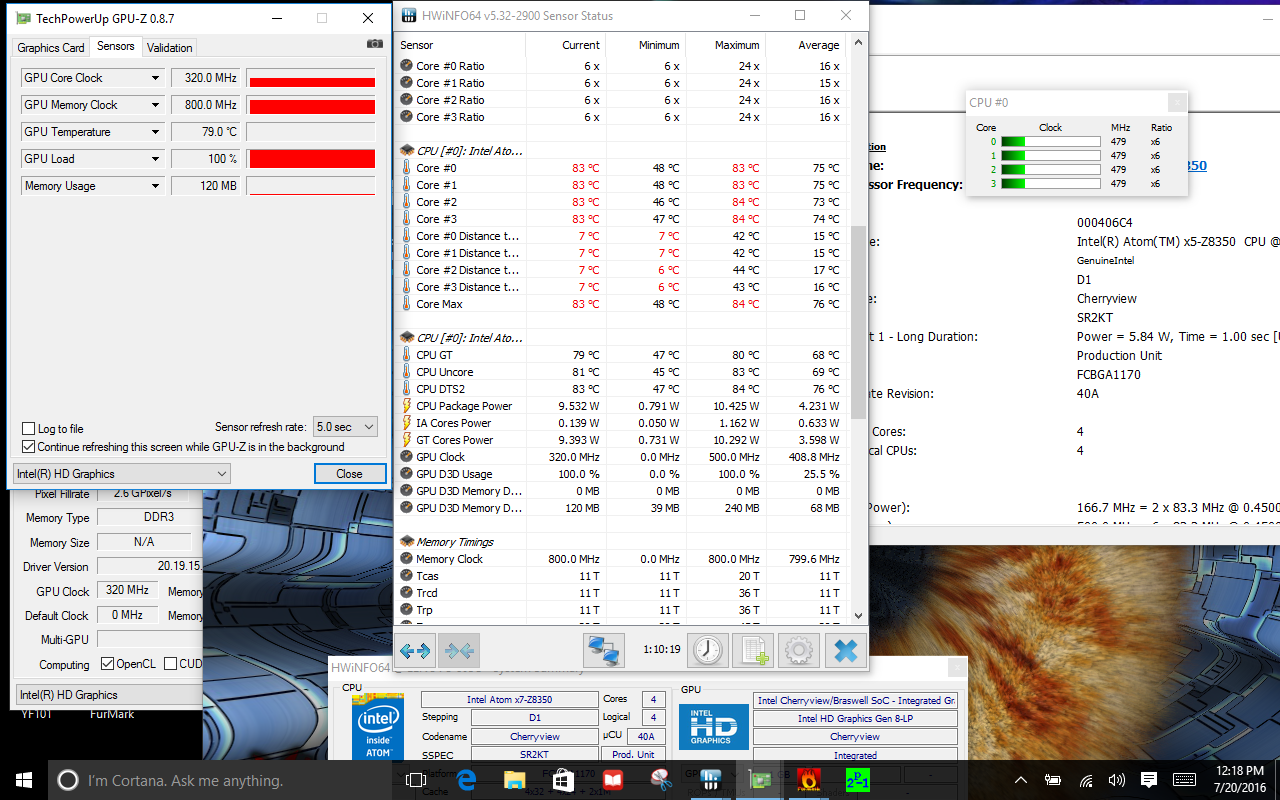The width and height of the screenshot is (1280, 800).
Task: Select the CPU Package Power sensor row
Action: click(622, 406)
